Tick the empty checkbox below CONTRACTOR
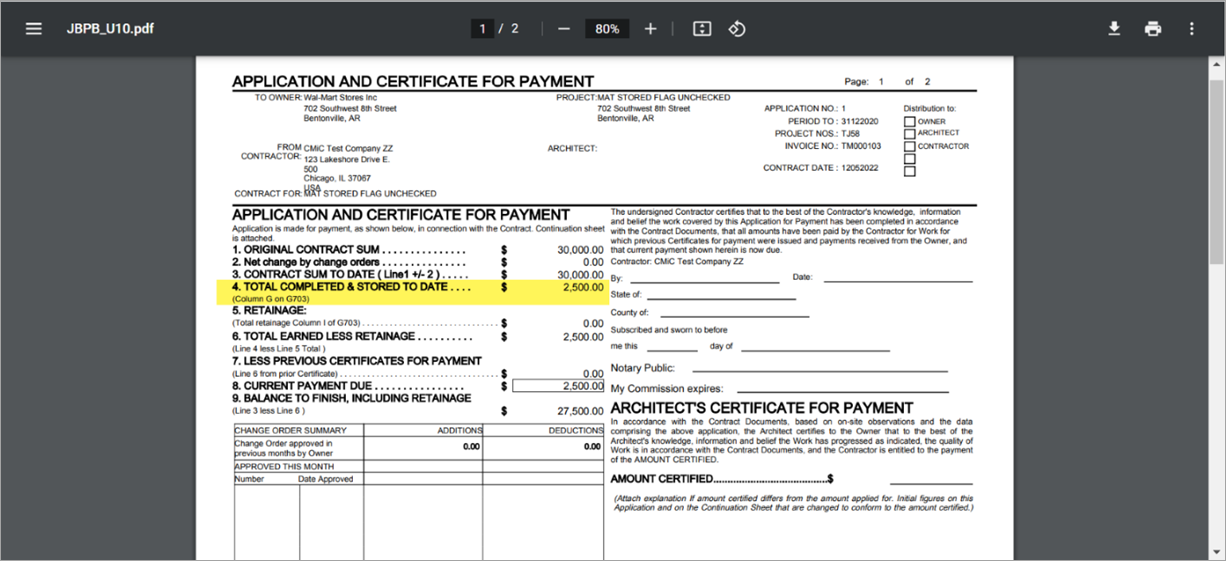 click(x=909, y=159)
